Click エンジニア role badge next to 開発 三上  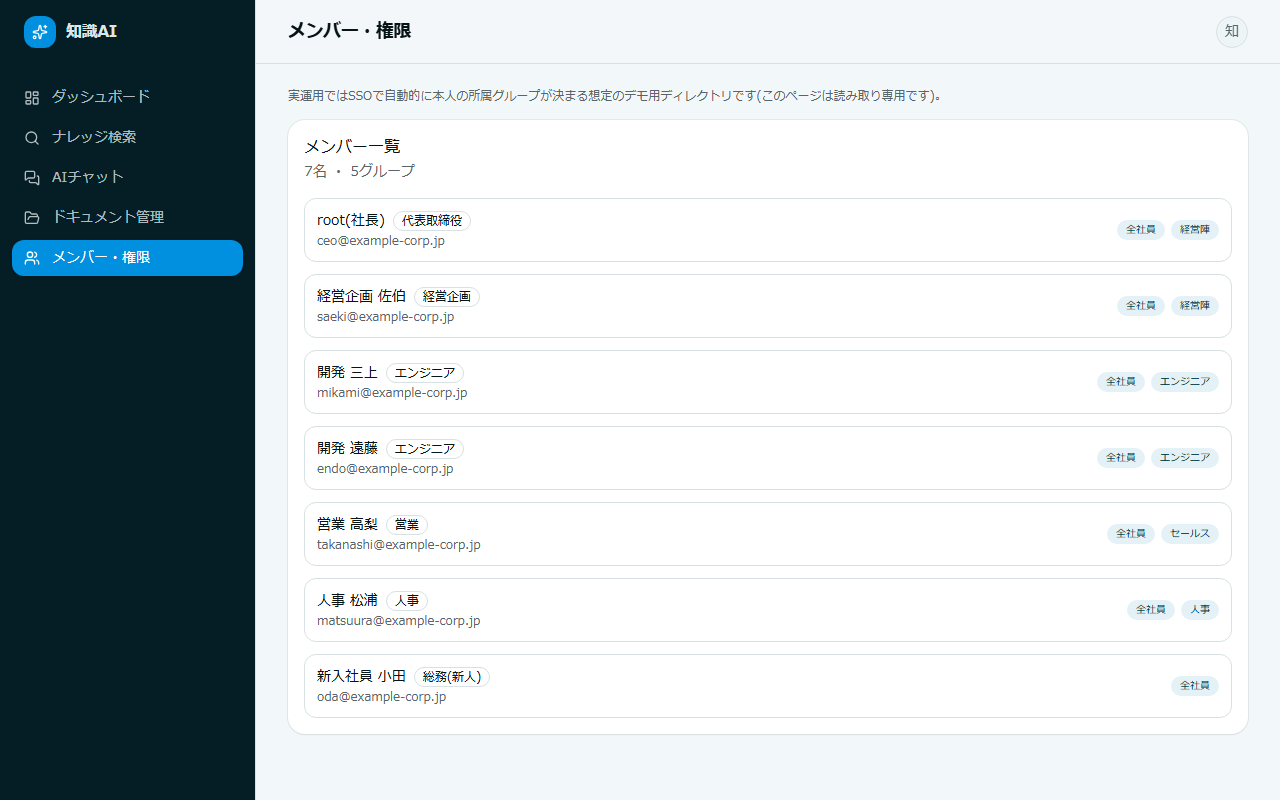pos(425,373)
